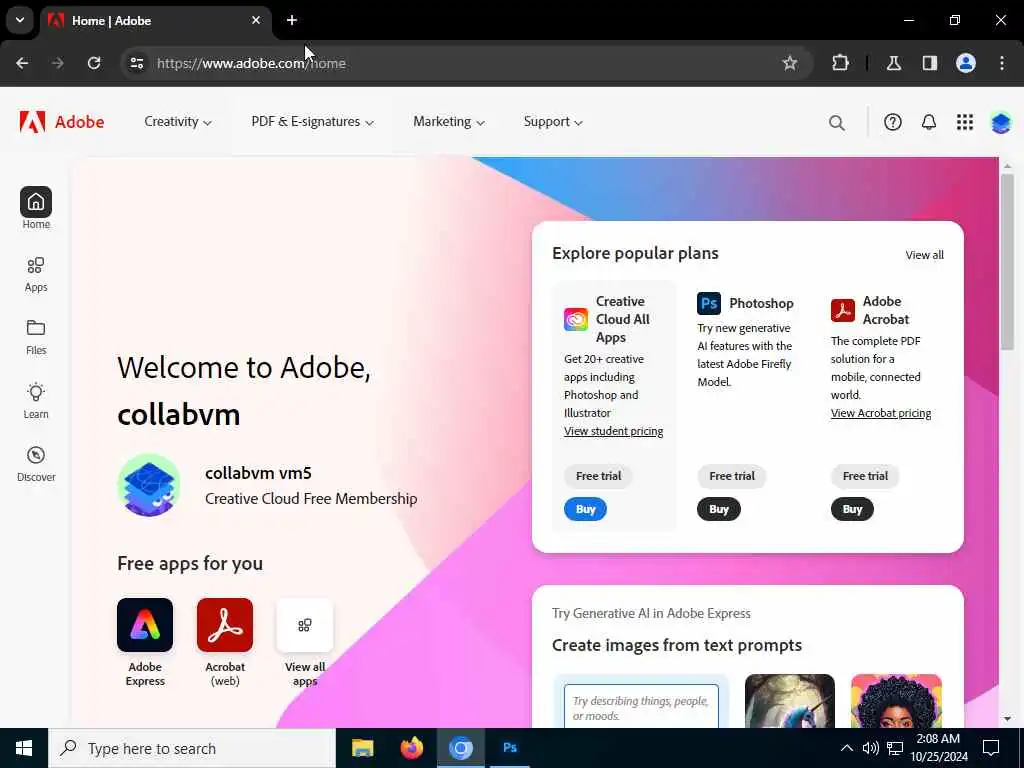Click the search magnifier in Adobe header

[x=837, y=123]
